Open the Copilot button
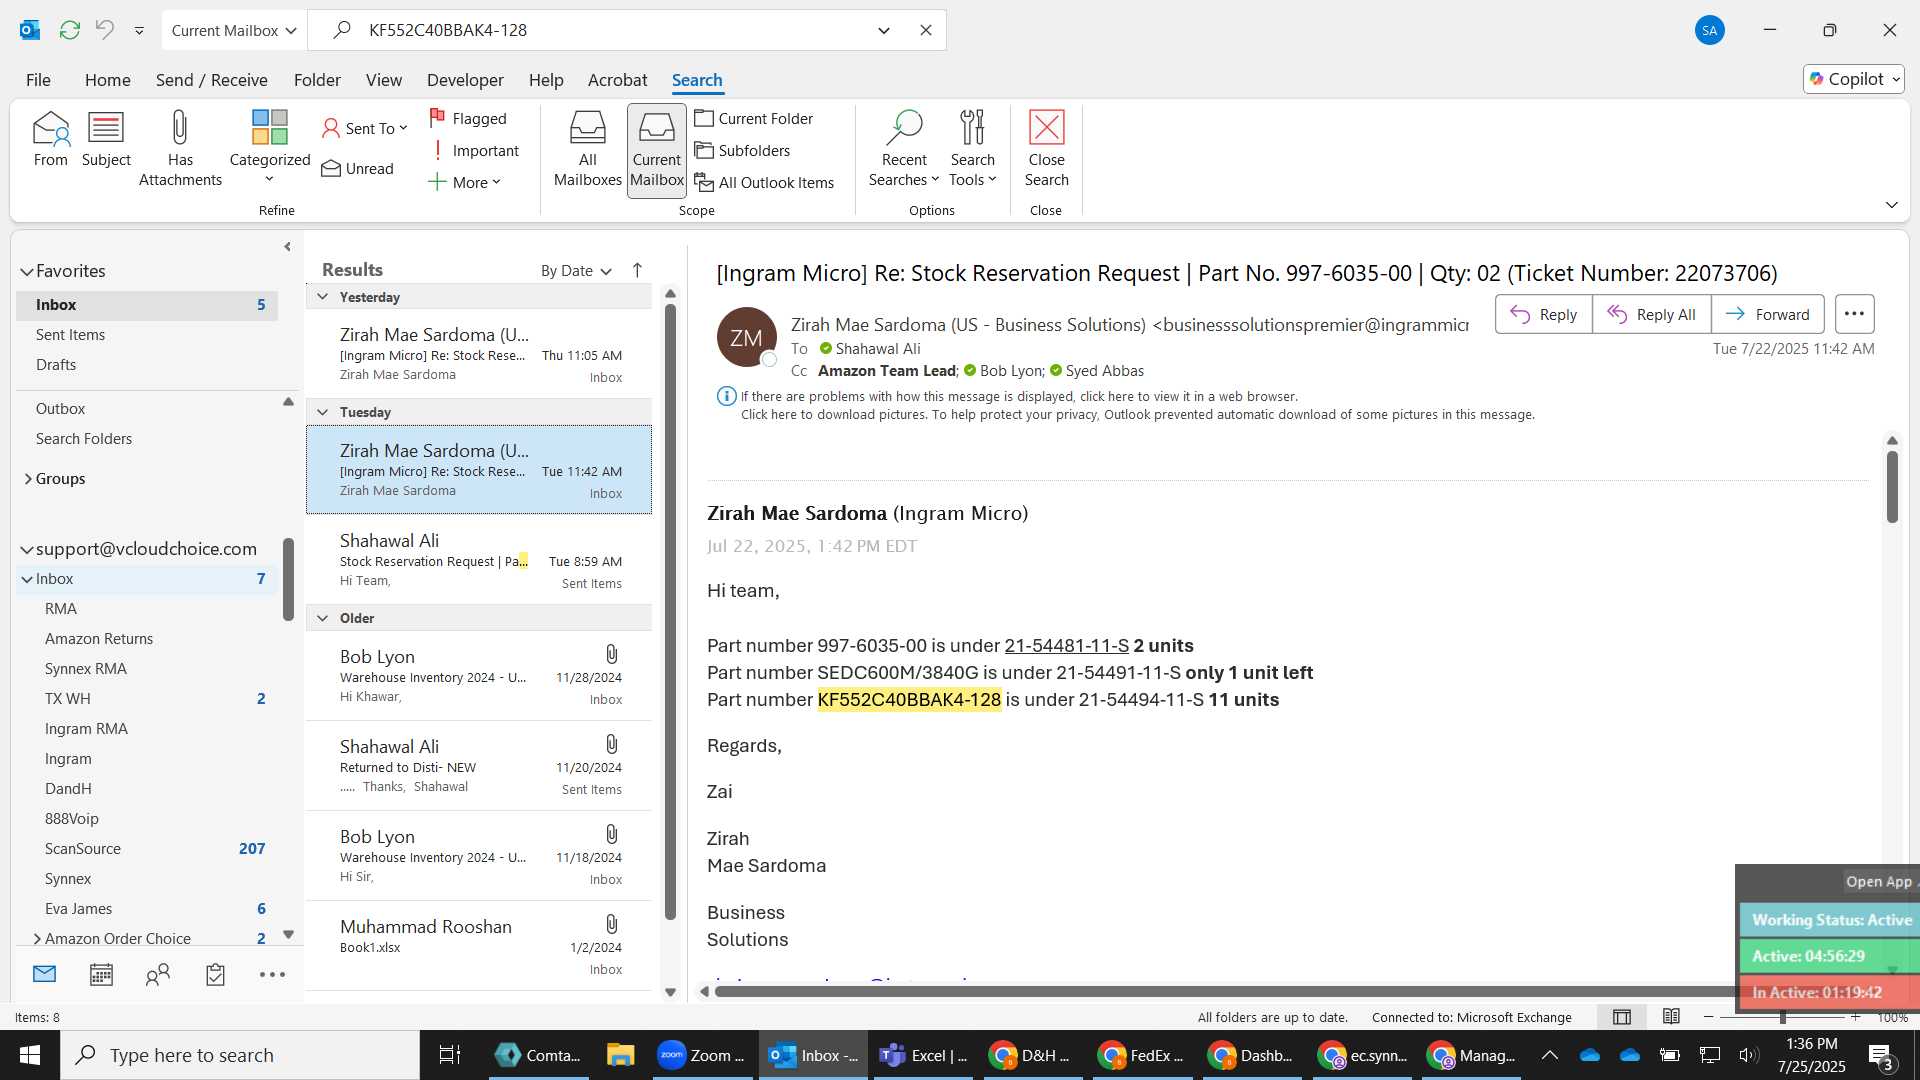Viewport: 1920px width, 1080px height. pyautogui.click(x=1854, y=79)
